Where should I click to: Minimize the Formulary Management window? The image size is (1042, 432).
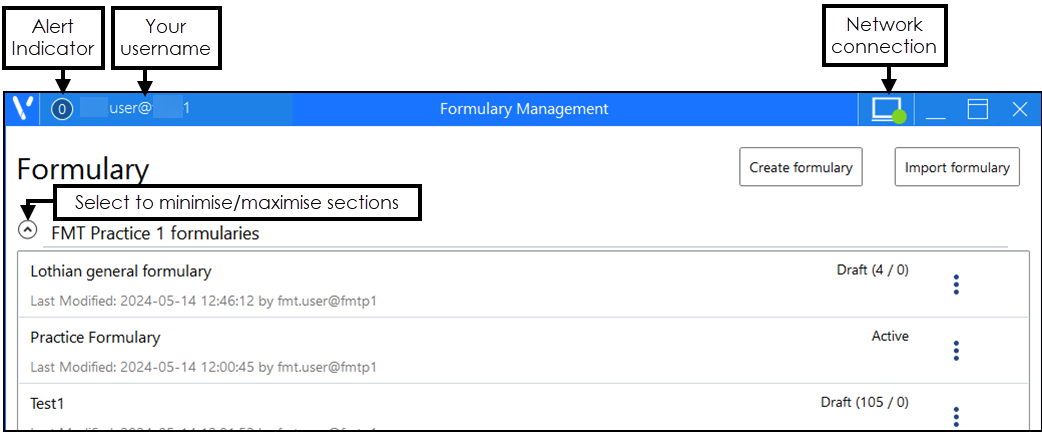click(x=936, y=110)
